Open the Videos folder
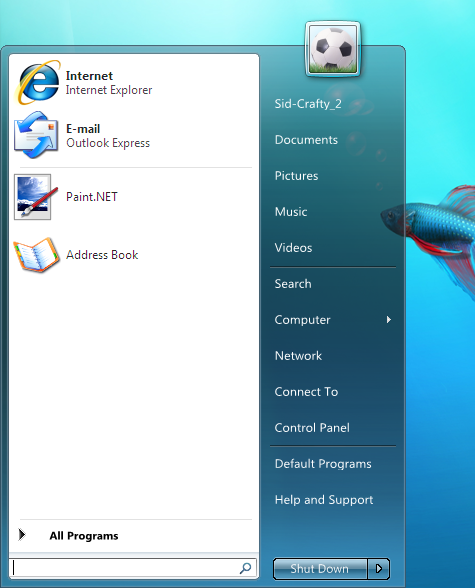Image resolution: width=475 pixels, height=588 pixels. tap(293, 248)
